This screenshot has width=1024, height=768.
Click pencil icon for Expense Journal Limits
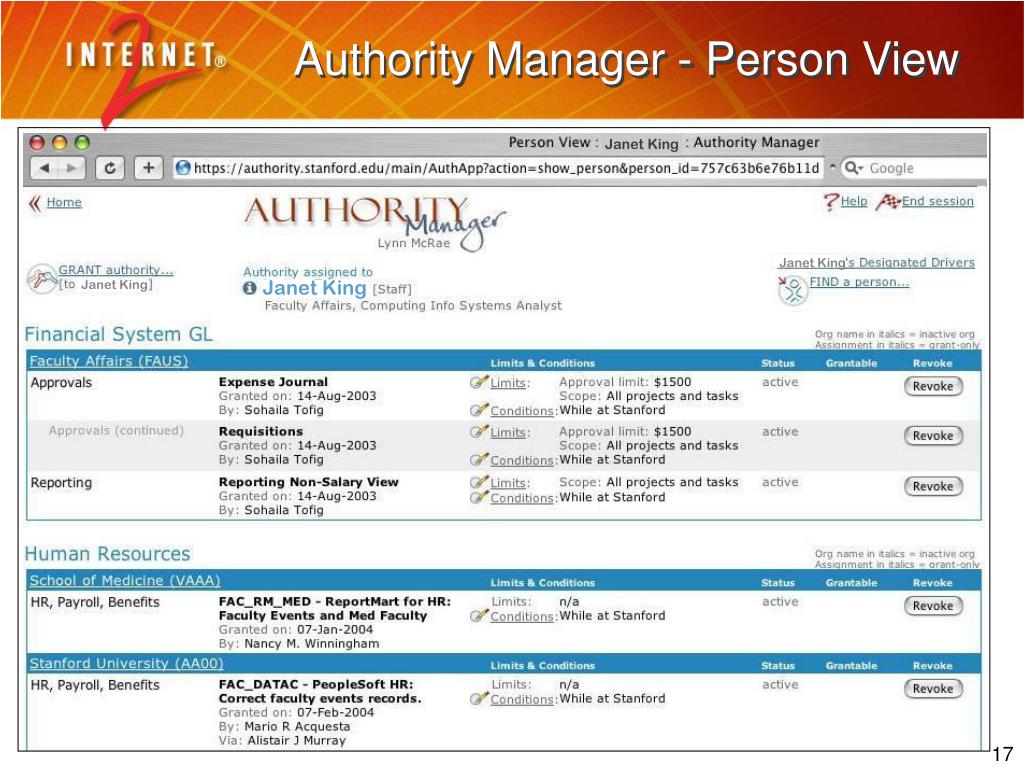point(479,382)
